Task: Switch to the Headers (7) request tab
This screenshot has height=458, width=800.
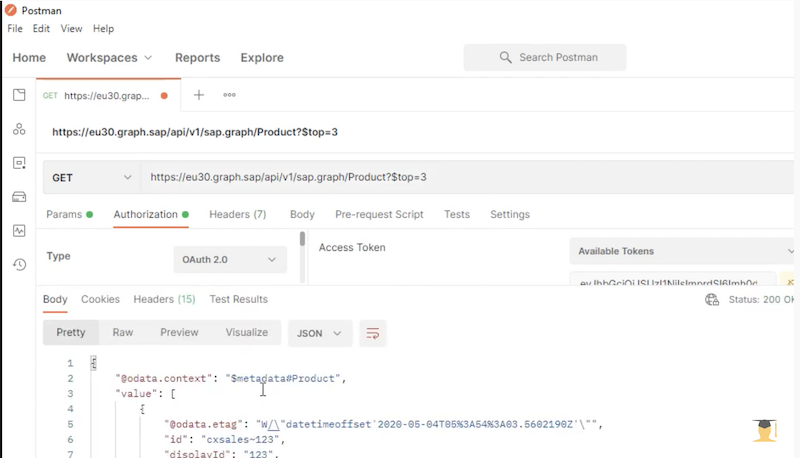Action: point(237,214)
